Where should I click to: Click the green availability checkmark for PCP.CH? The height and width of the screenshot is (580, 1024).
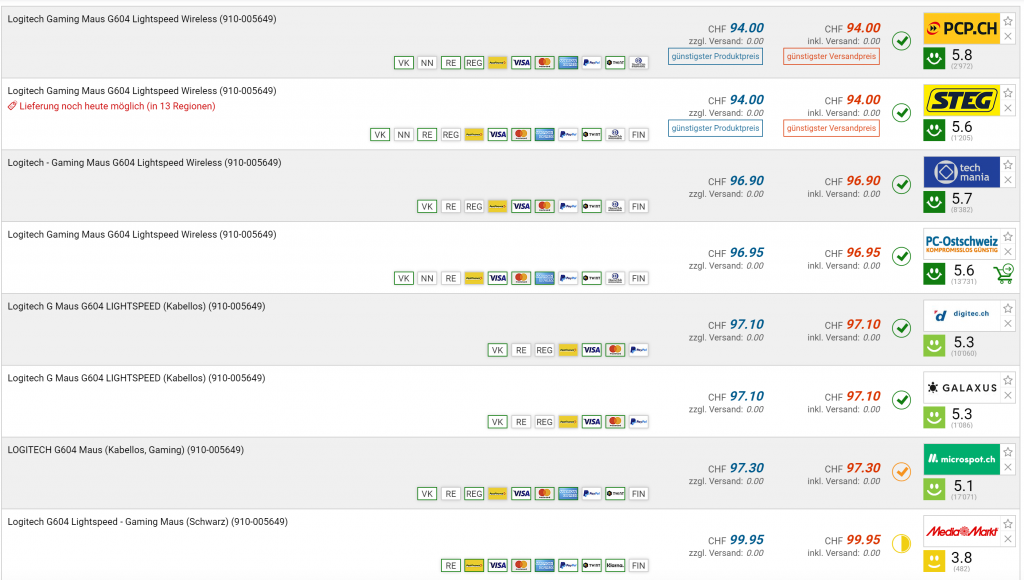coord(901,41)
